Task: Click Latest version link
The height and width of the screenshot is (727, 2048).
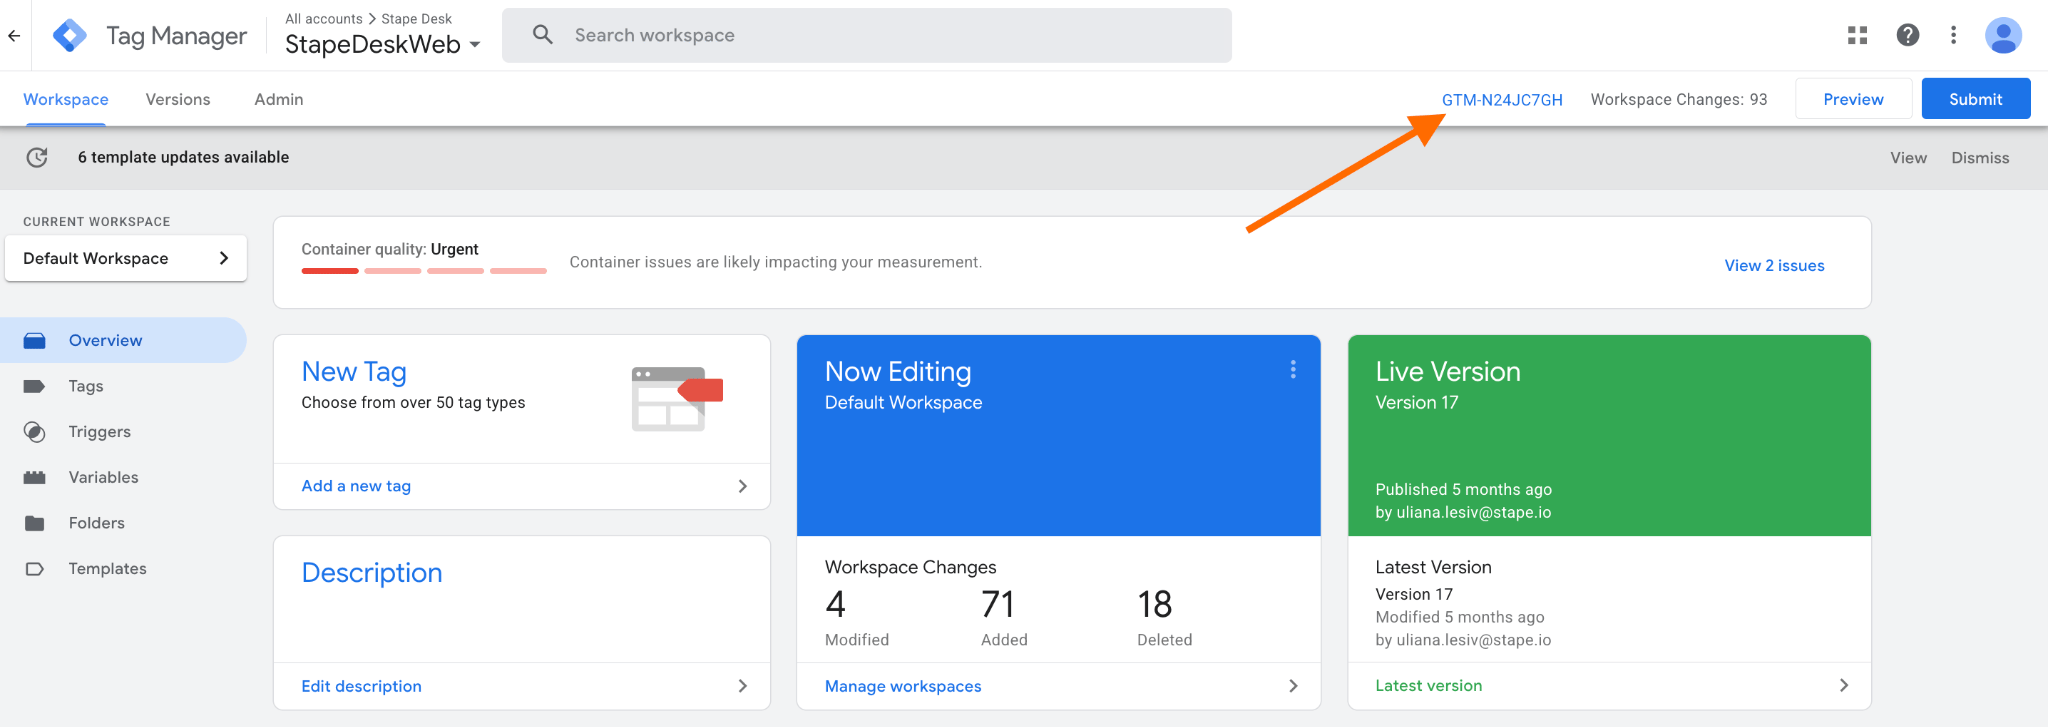Action: [1428, 685]
